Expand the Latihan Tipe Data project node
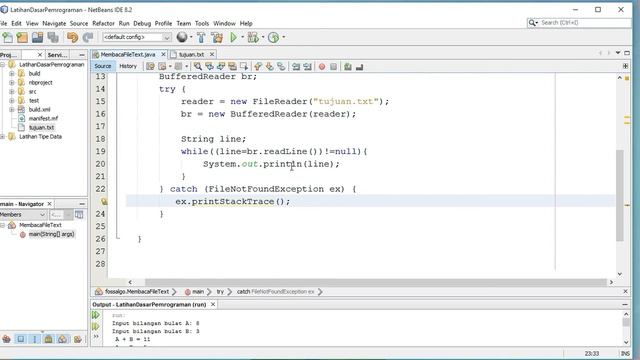The image size is (640, 360). click(2, 136)
